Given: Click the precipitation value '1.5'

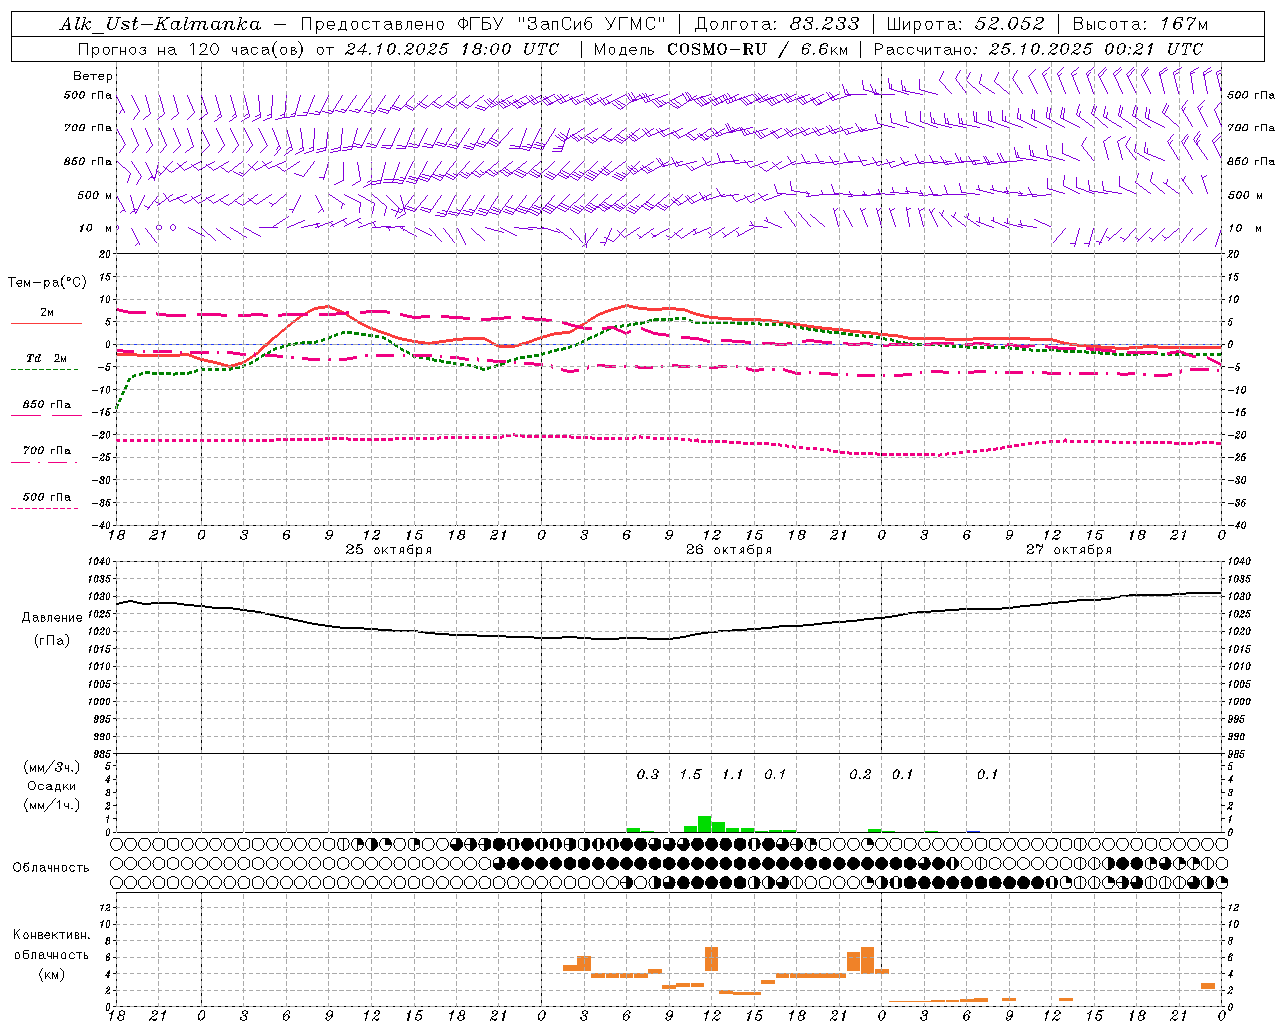Looking at the screenshot, I should point(690,774).
